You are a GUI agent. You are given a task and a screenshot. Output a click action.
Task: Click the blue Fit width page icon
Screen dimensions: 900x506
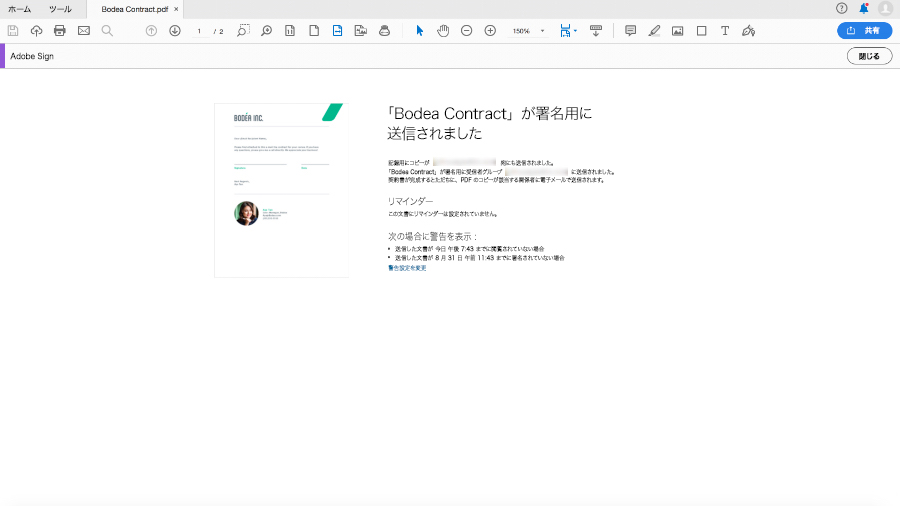point(338,31)
